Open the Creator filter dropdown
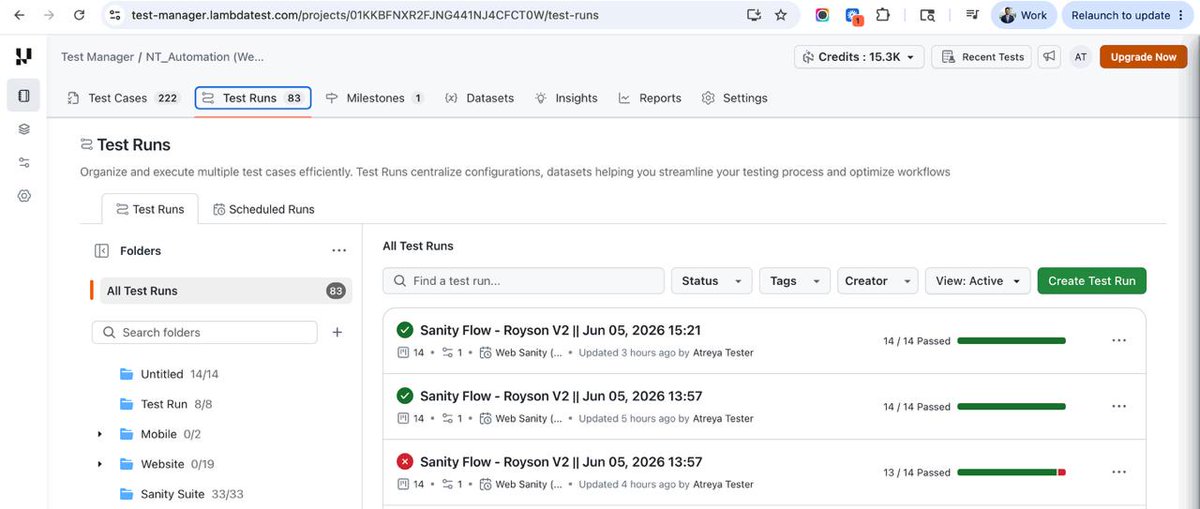 [x=876, y=281]
